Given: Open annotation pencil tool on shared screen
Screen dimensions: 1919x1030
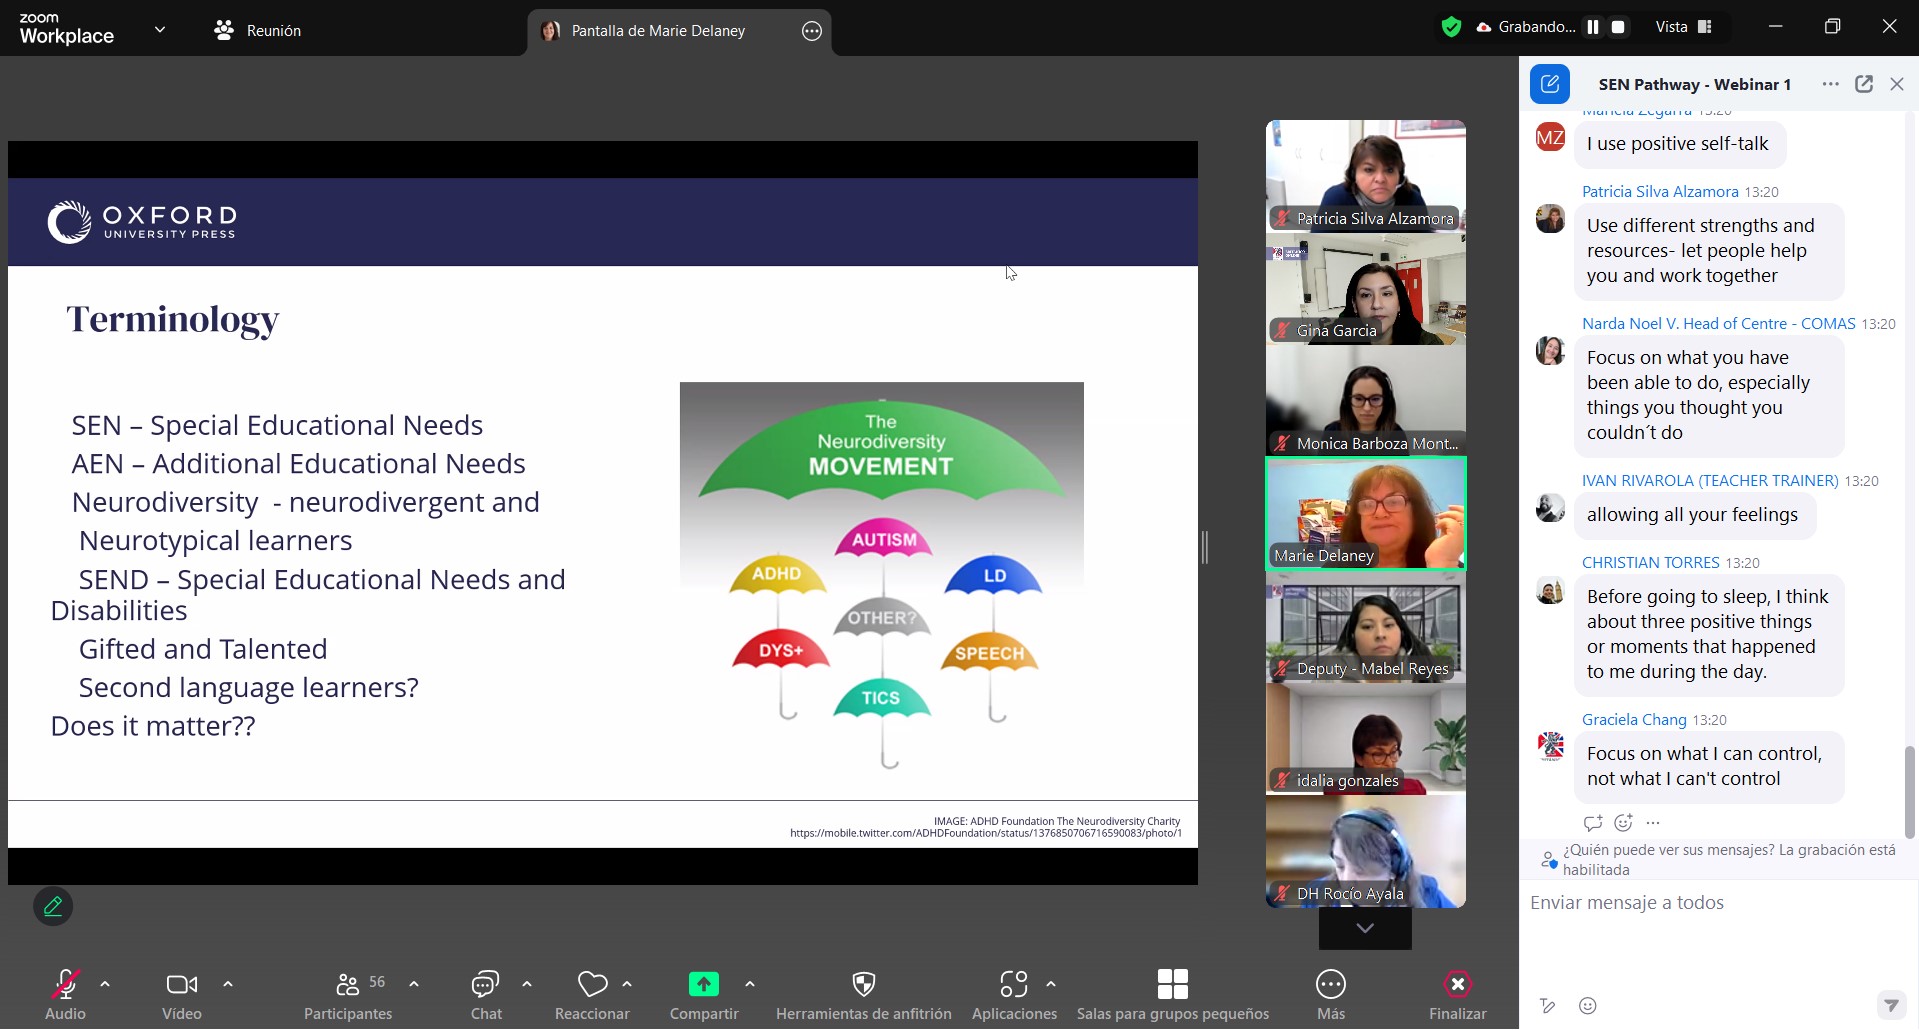Looking at the screenshot, I should (x=53, y=906).
